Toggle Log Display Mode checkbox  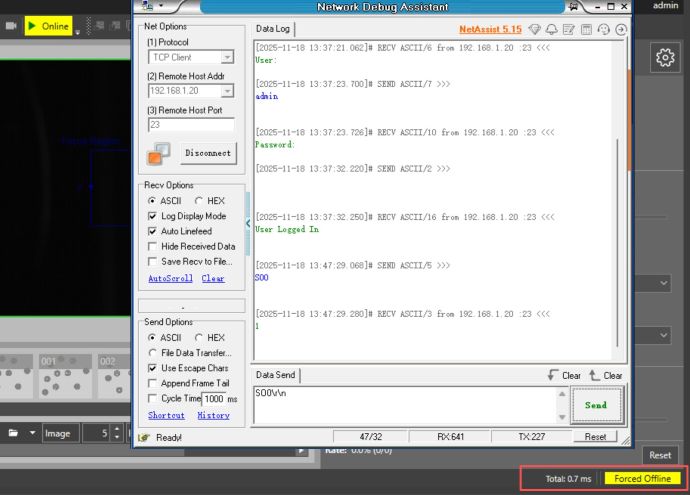click(152, 216)
